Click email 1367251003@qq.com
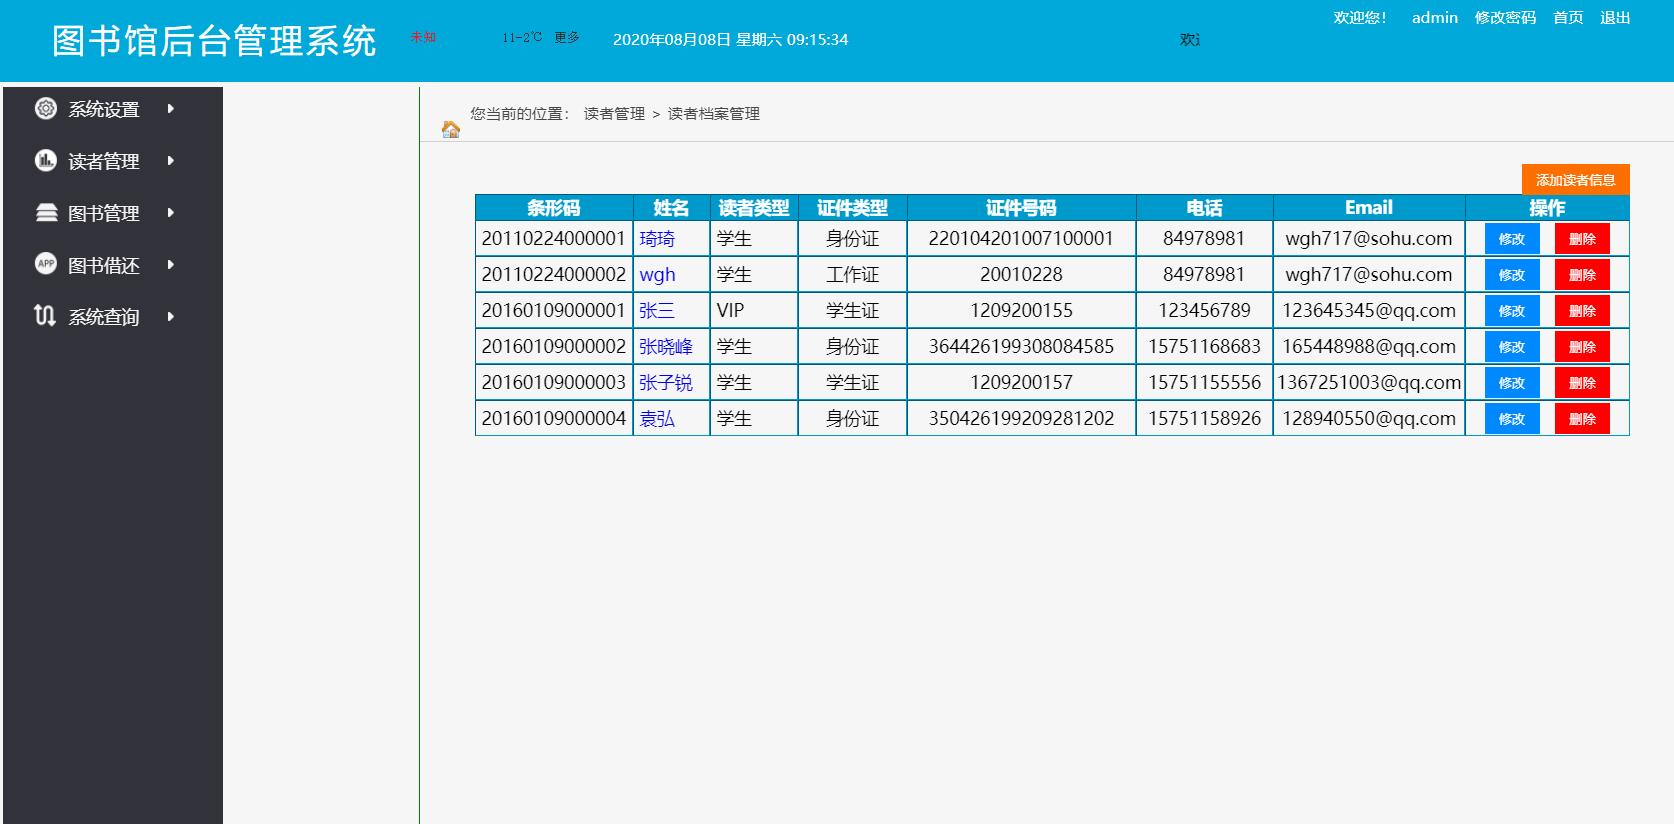This screenshot has height=824, width=1674. 1369,383
